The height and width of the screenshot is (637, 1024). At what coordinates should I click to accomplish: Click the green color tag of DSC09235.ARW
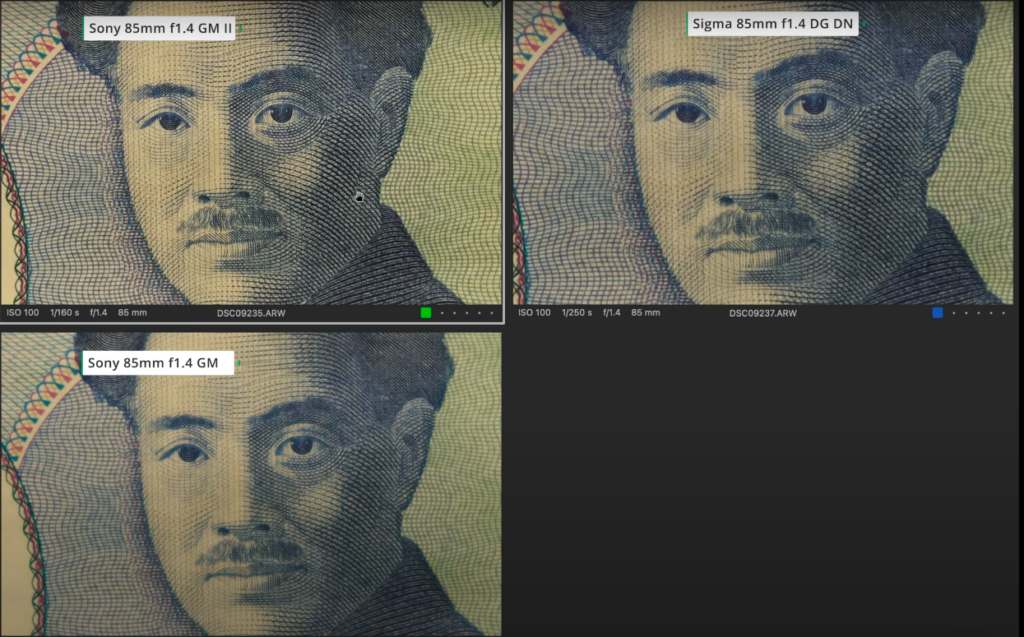coord(426,313)
